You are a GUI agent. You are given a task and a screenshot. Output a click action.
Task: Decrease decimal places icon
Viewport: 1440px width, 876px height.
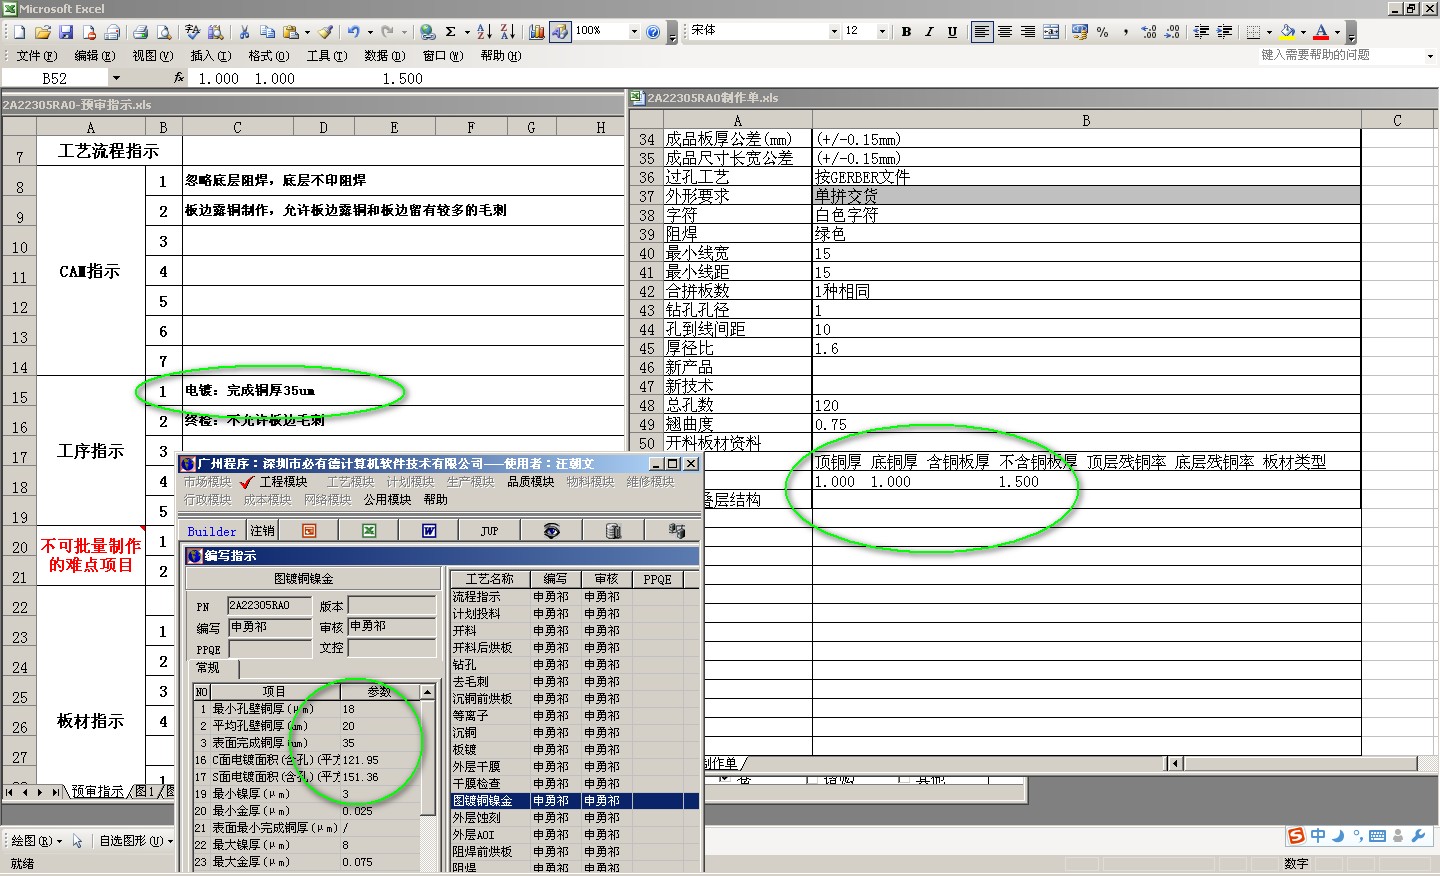[1172, 32]
